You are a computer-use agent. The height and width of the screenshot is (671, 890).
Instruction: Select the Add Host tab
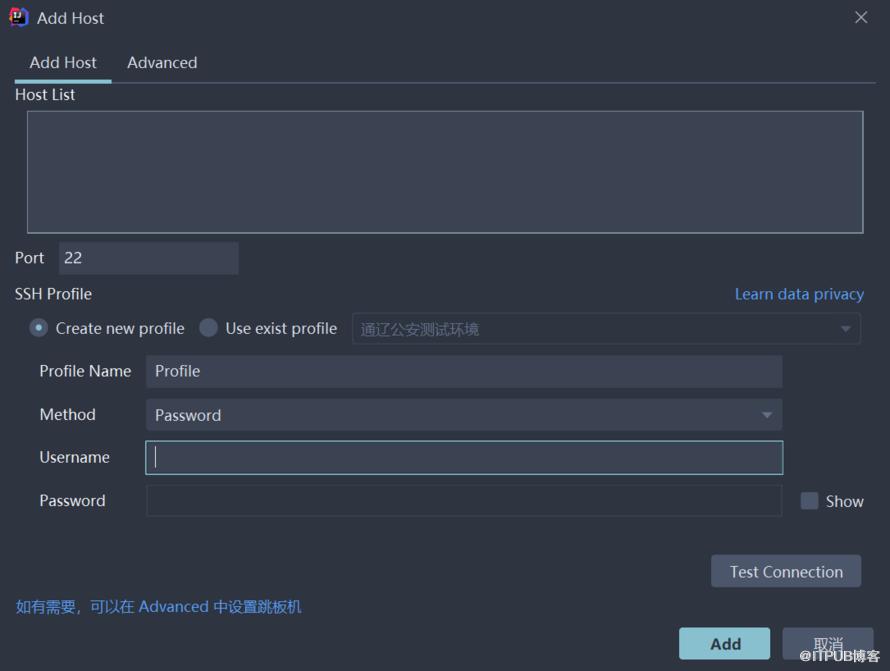tap(63, 62)
